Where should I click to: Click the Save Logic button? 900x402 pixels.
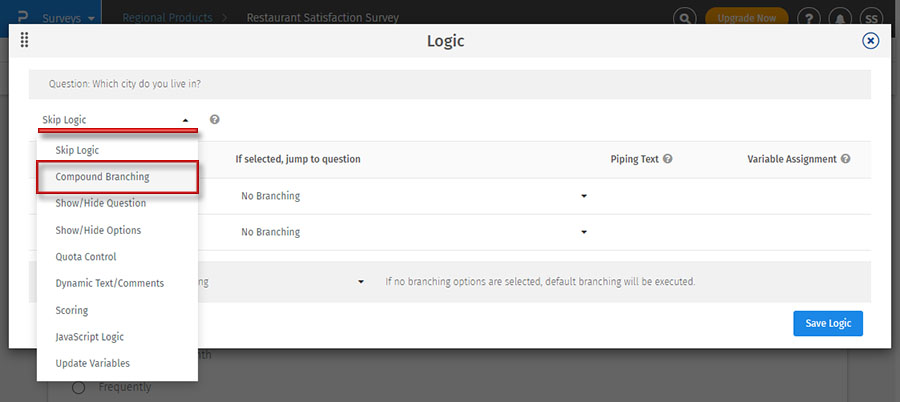[x=827, y=323]
